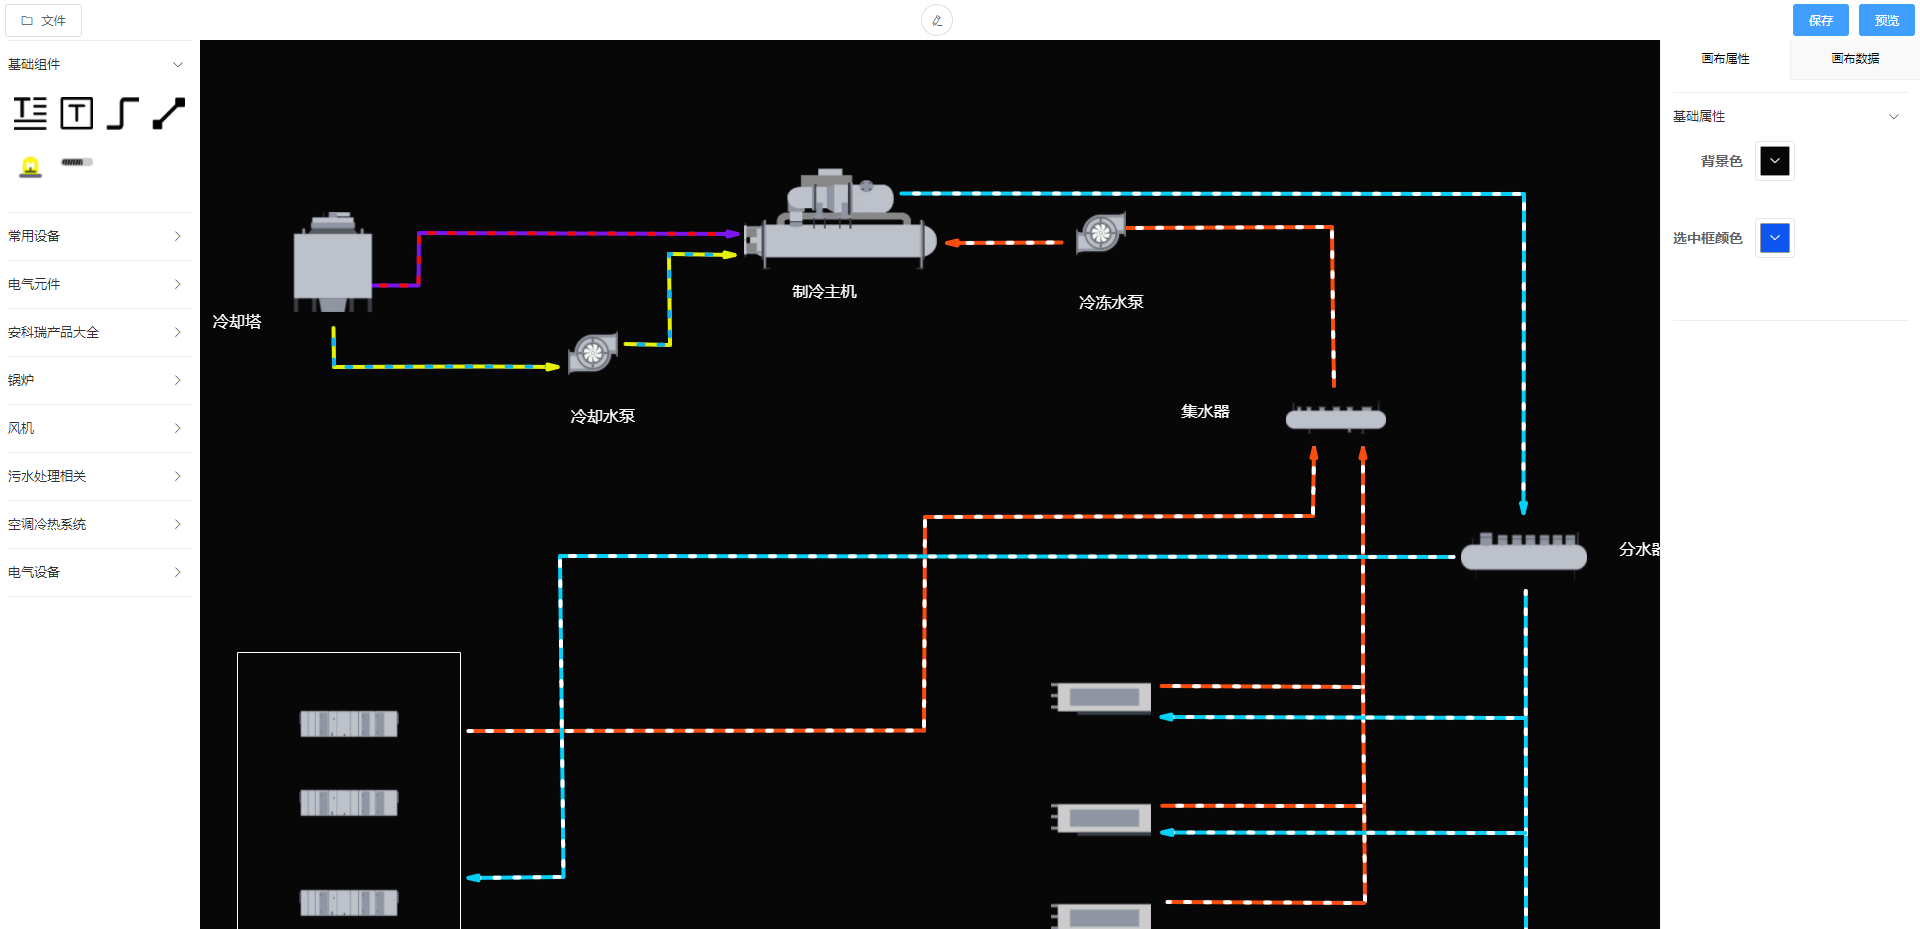This screenshot has height=929, width=1920.
Task: Select the cooling tower on canvas
Action: pyautogui.click(x=333, y=263)
